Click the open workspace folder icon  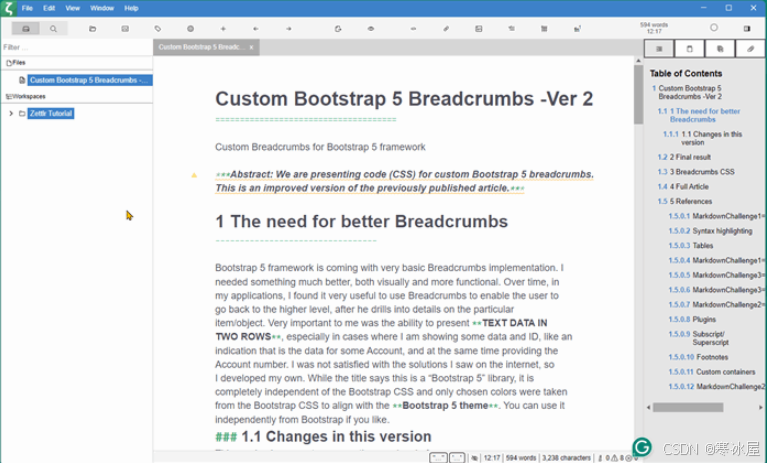(x=92, y=29)
